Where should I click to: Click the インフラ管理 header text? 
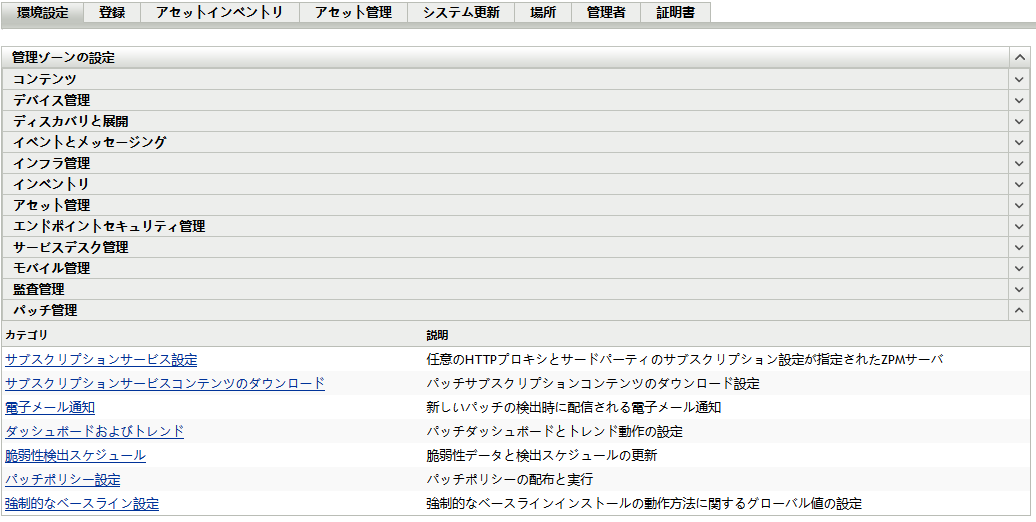[52, 163]
